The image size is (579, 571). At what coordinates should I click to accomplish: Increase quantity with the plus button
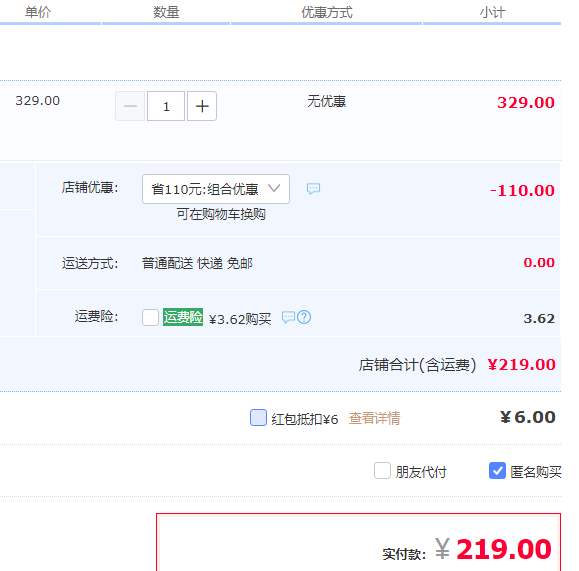202,106
